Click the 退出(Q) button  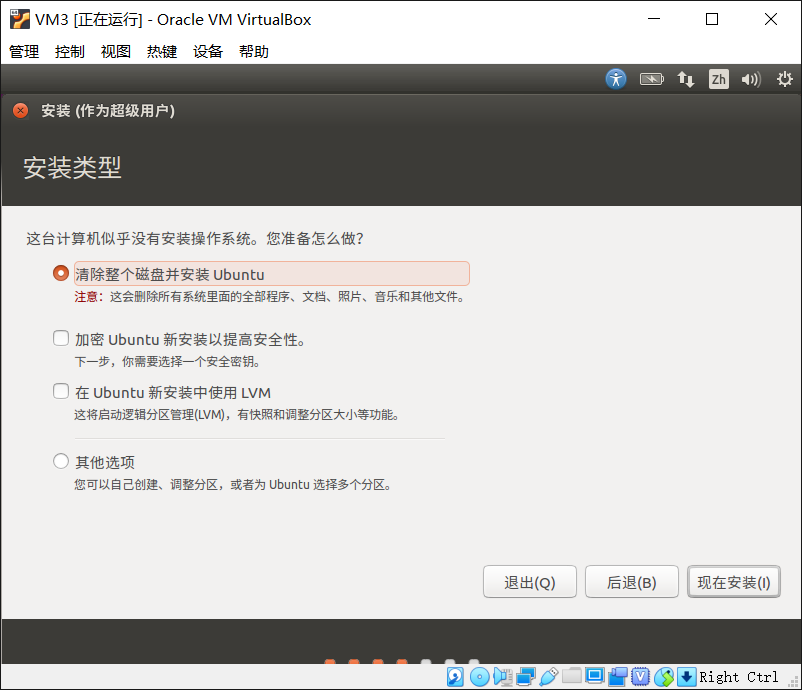[530, 582]
